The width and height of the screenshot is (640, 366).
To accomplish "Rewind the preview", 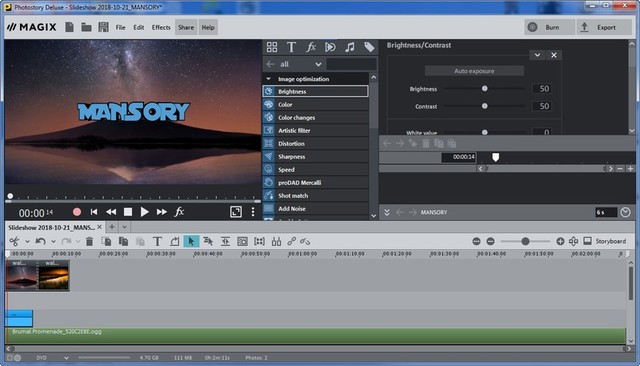I will 111,211.
